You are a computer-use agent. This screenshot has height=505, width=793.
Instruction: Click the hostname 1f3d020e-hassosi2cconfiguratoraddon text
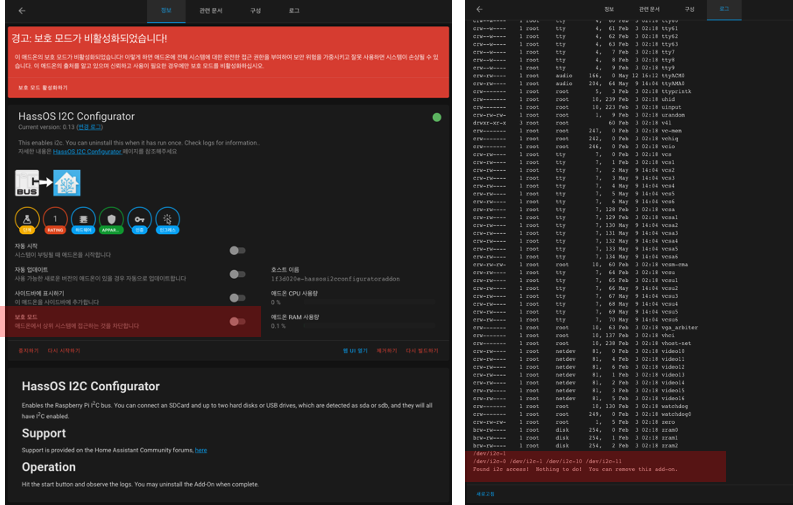pos(335,279)
